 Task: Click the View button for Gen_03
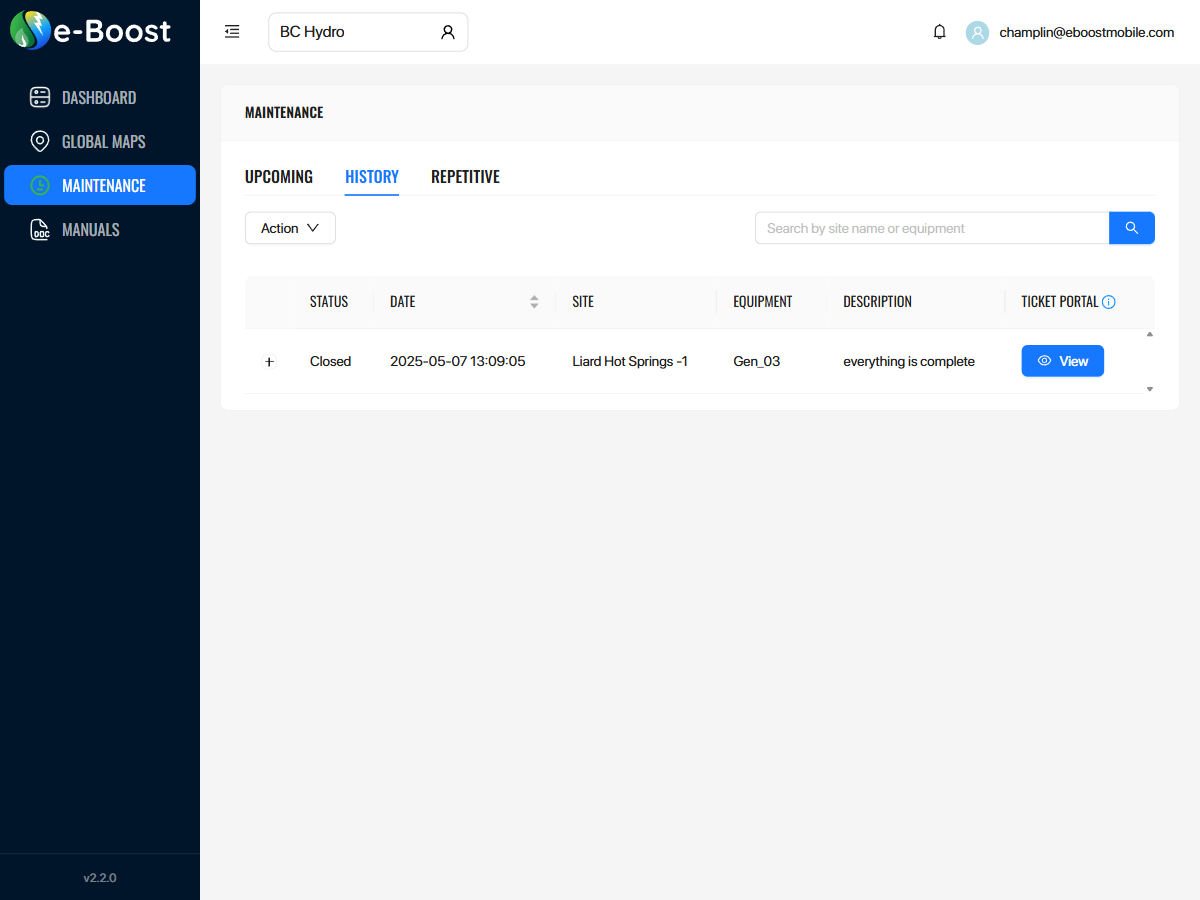point(1062,361)
